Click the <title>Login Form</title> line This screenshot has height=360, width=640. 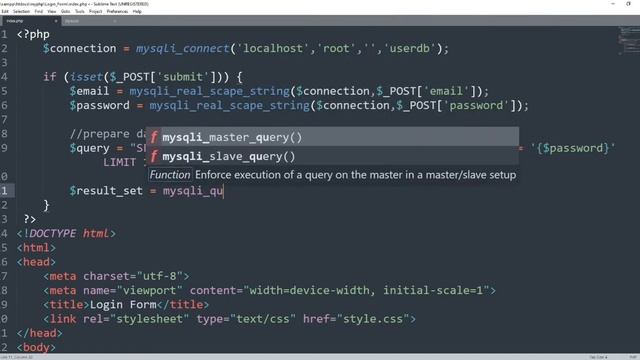tap(126, 304)
